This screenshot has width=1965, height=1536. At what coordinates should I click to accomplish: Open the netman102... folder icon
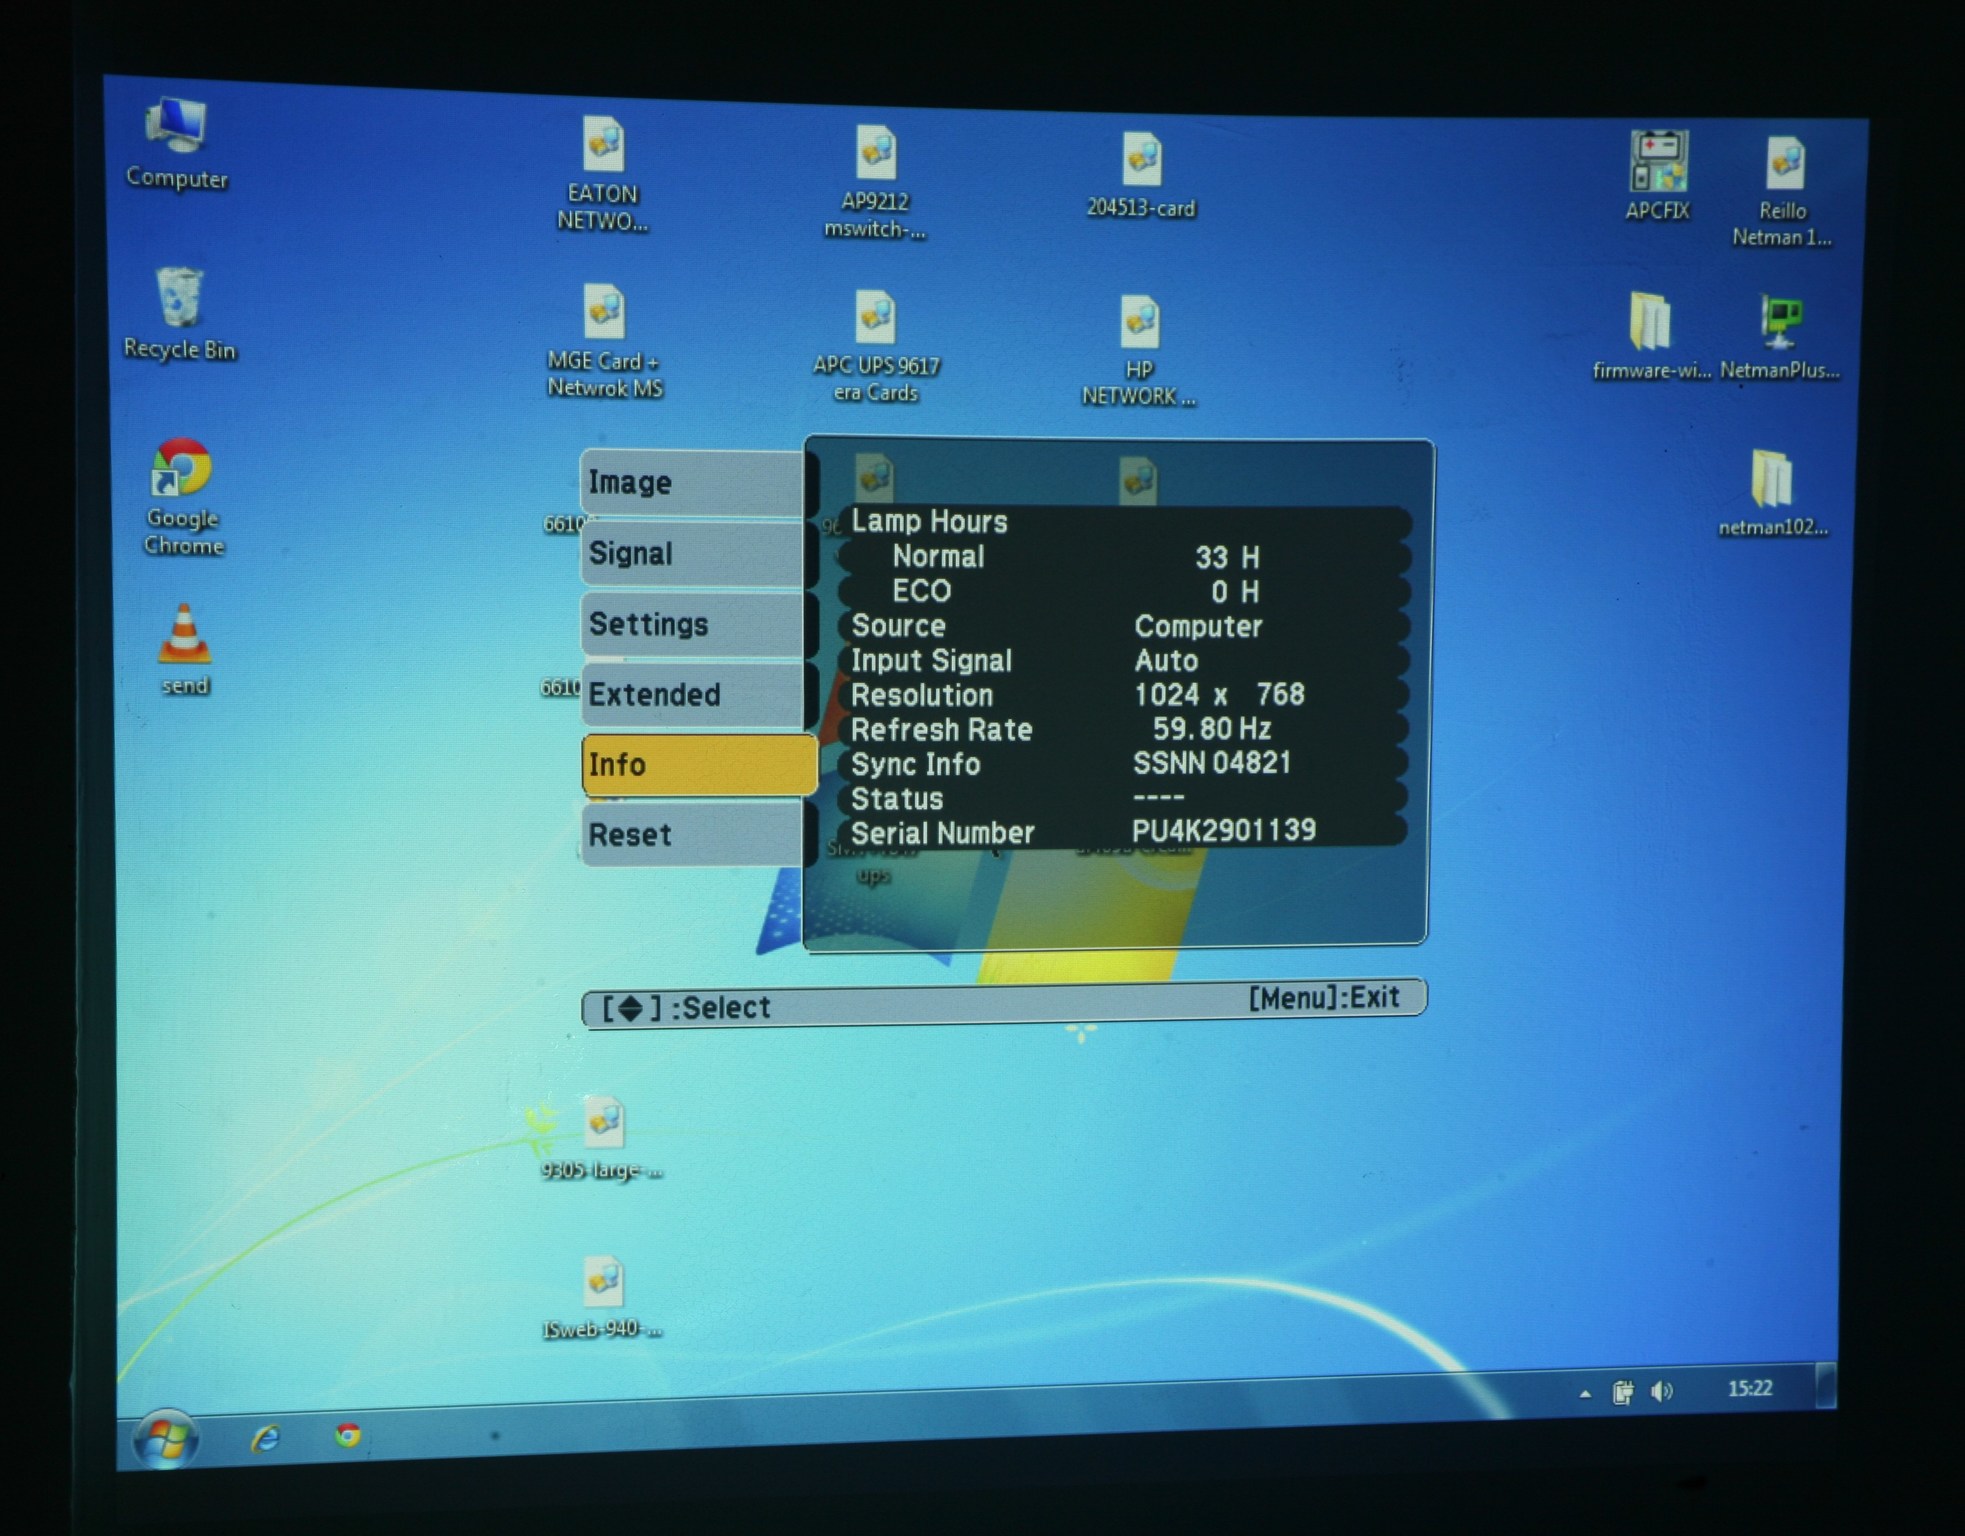[x=1773, y=494]
